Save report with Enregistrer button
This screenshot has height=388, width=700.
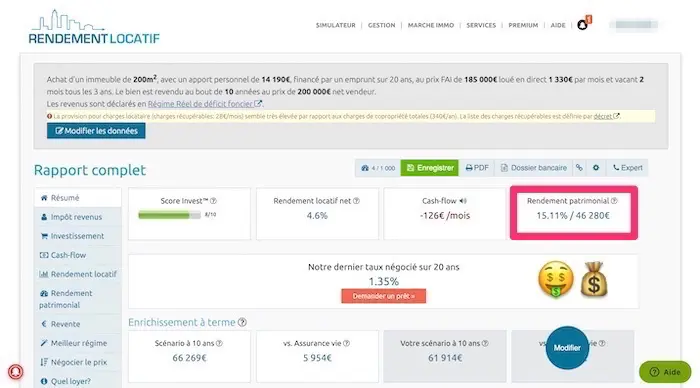(x=429, y=168)
